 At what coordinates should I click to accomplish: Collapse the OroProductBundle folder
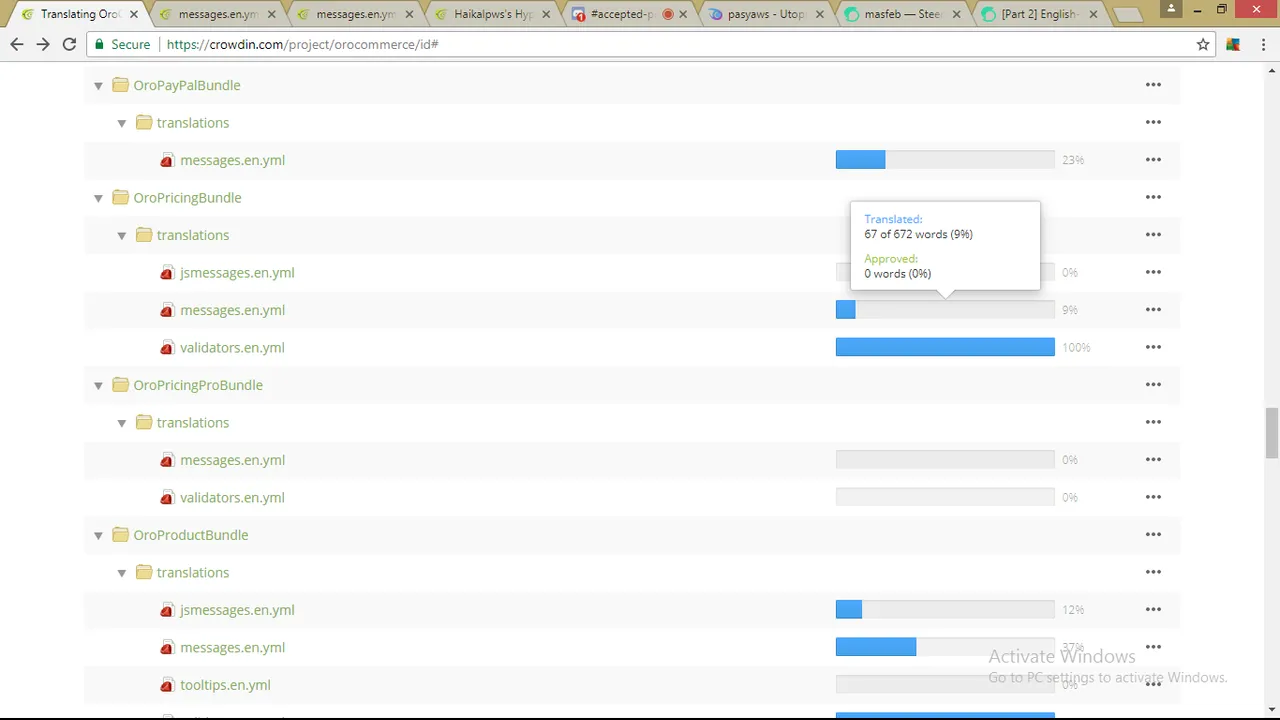click(x=98, y=536)
